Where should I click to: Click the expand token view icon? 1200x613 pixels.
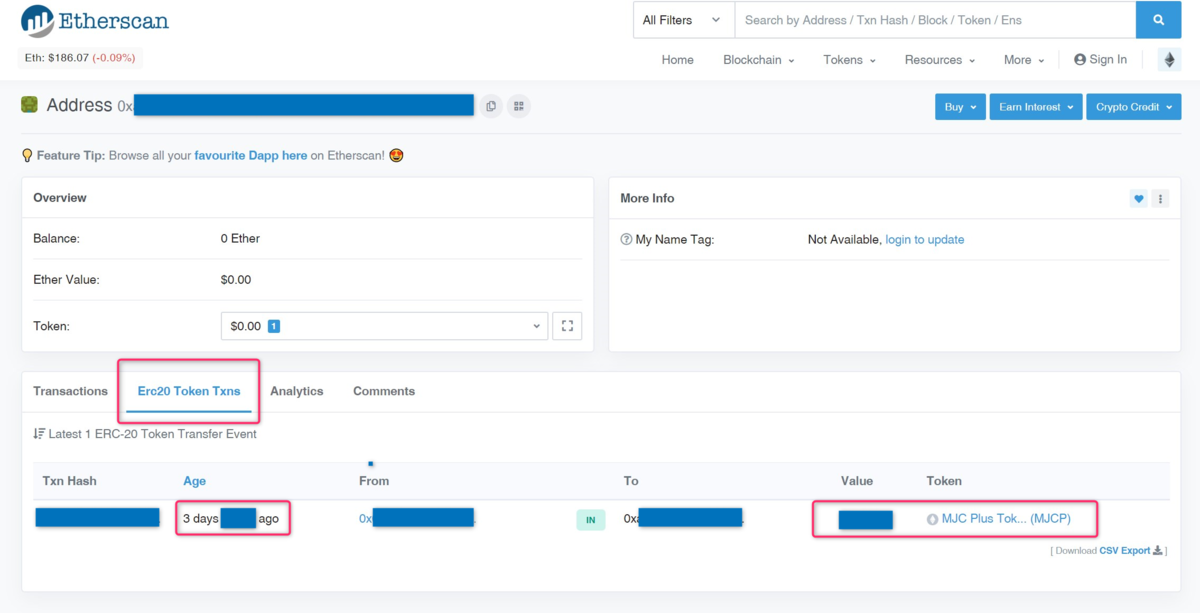click(x=567, y=326)
